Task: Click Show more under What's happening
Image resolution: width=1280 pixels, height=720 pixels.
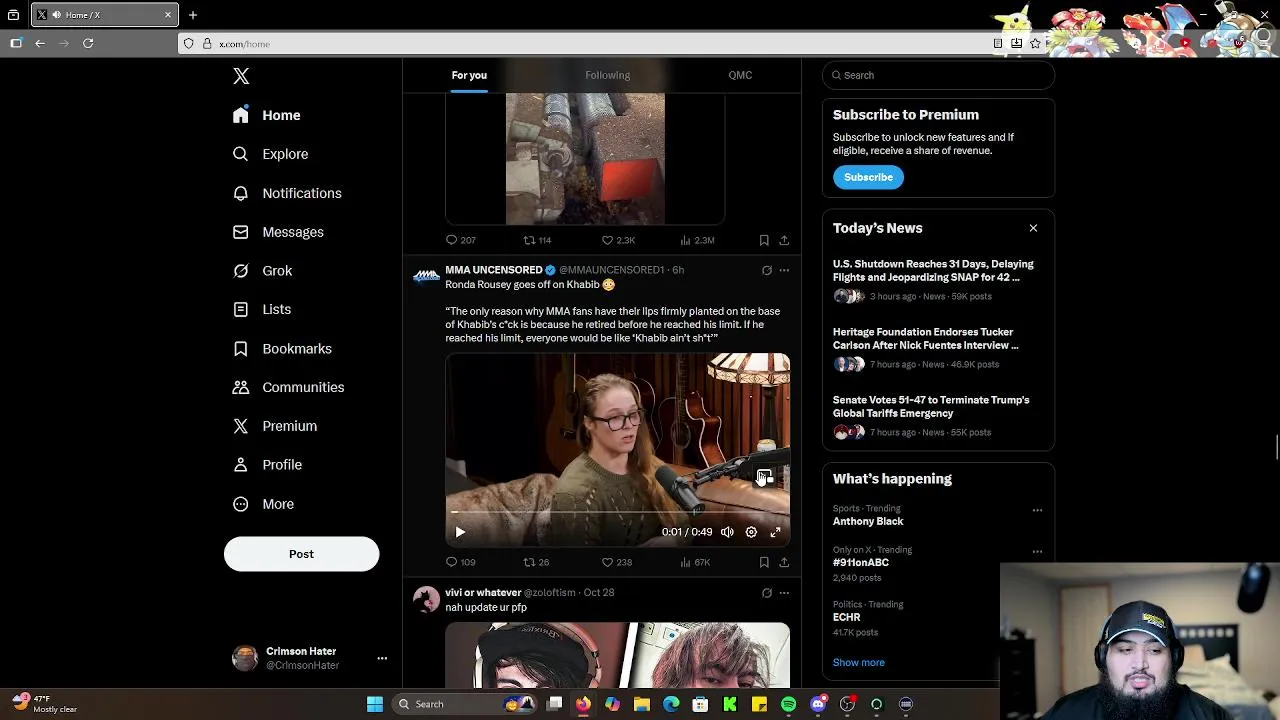Action: point(858,662)
